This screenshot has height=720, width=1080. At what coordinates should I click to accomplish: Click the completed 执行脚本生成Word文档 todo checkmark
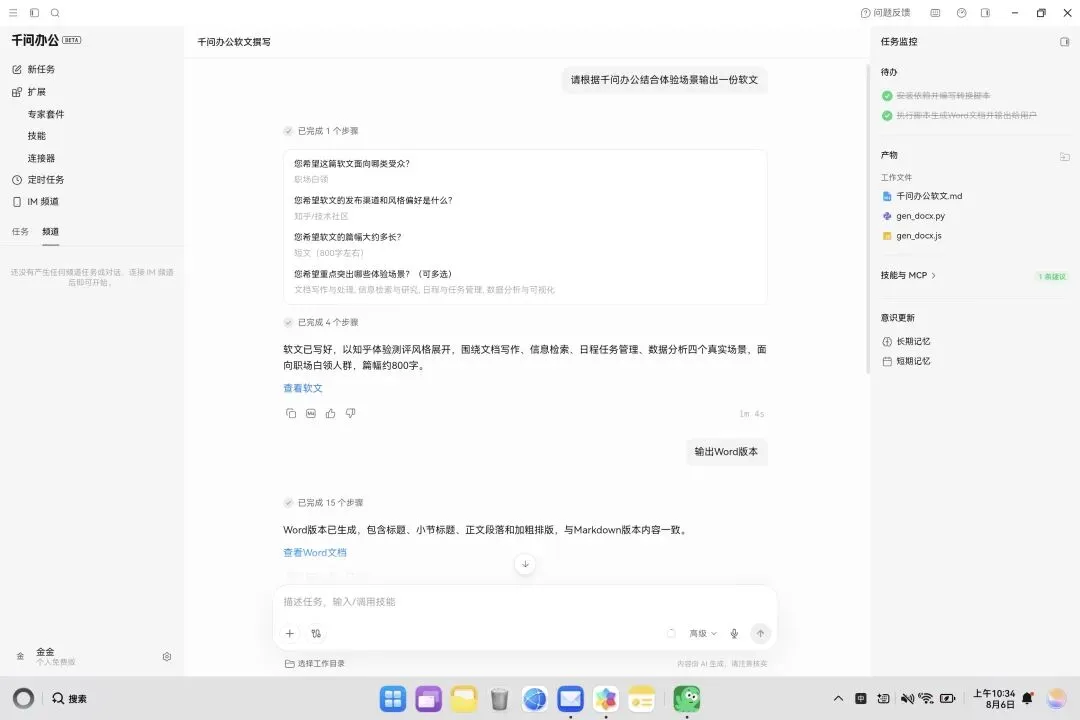click(x=887, y=116)
